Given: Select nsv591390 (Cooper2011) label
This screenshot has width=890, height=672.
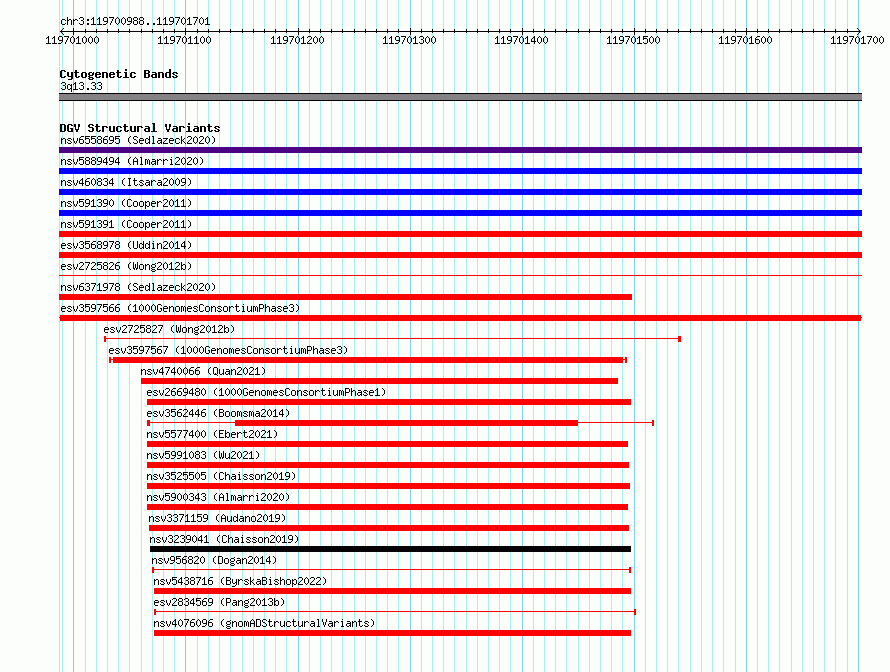Looking at the screenshot, I should coord(126,203).
